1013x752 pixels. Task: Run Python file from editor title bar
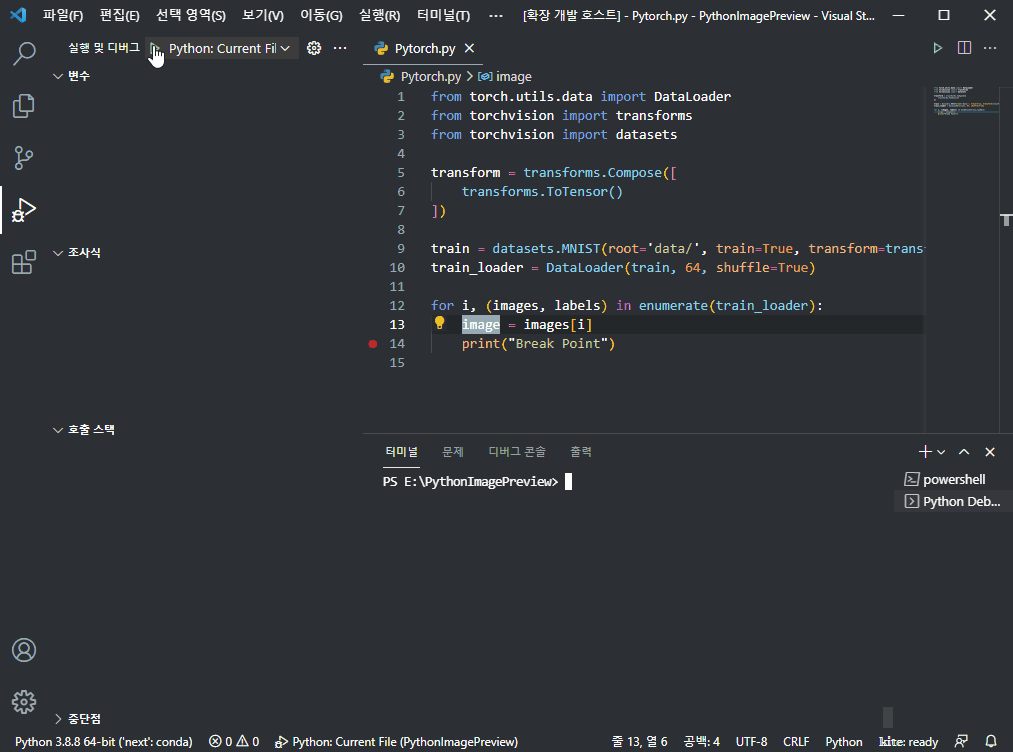coord(937,48)
